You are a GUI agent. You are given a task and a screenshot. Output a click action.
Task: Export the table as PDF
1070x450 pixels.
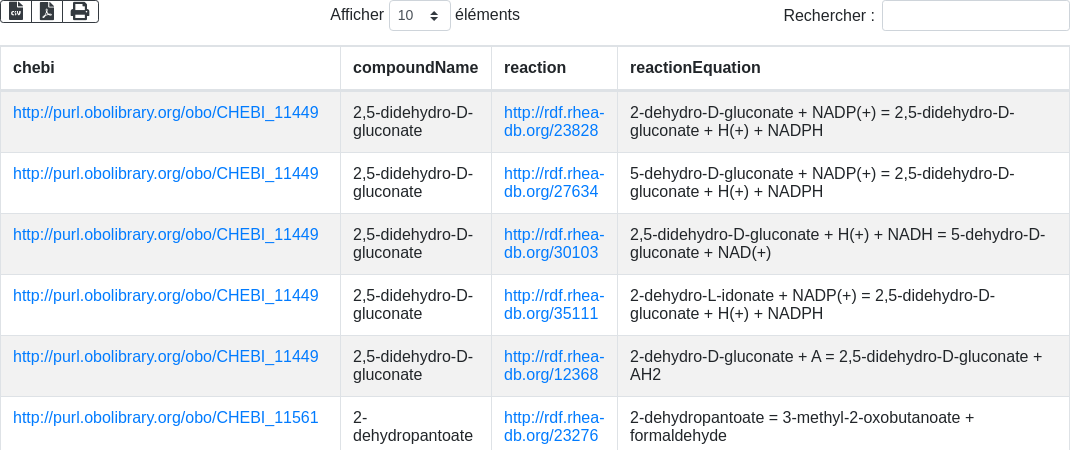(47, 12)
